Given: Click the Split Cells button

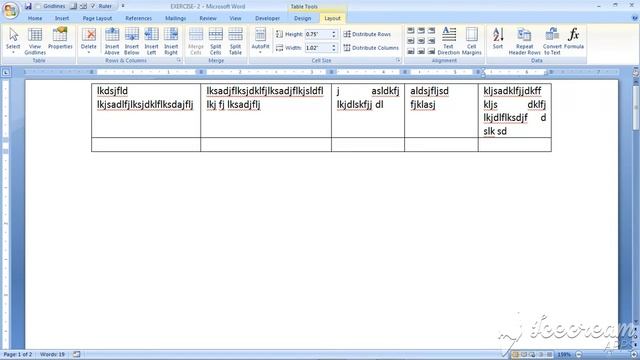Looking at the screenshot, I should click(216, 41).
